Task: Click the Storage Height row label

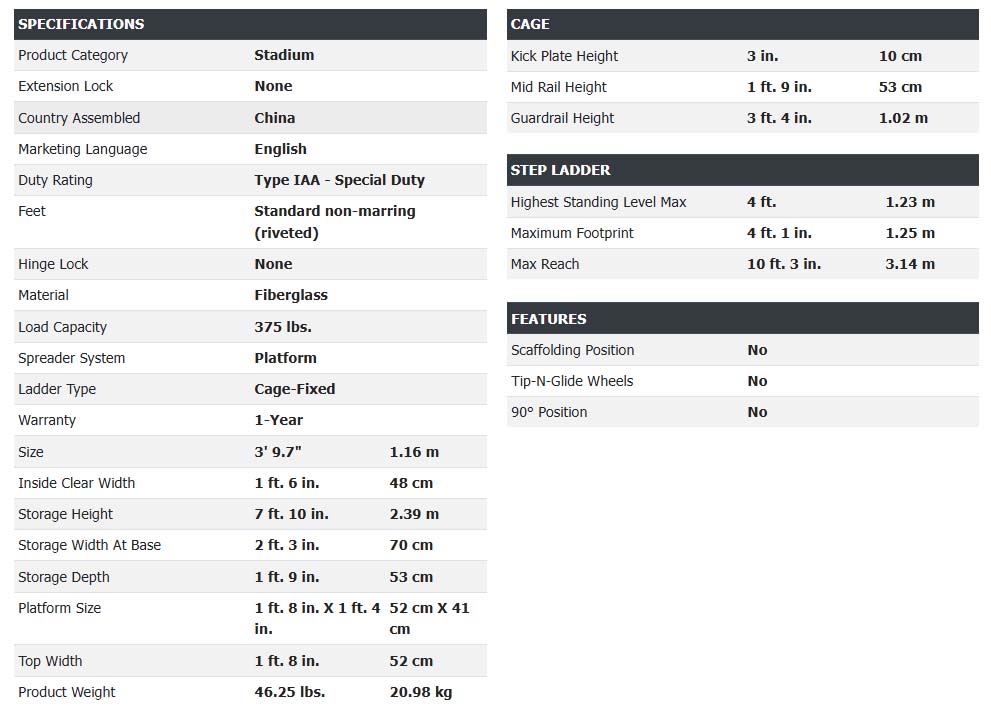Action: [x=65, y=514]
